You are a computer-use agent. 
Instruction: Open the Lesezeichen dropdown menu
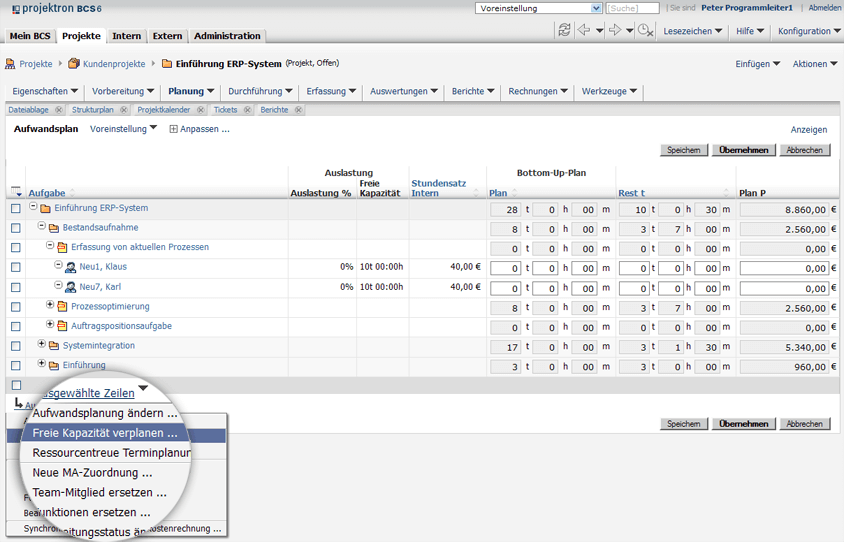692,31
